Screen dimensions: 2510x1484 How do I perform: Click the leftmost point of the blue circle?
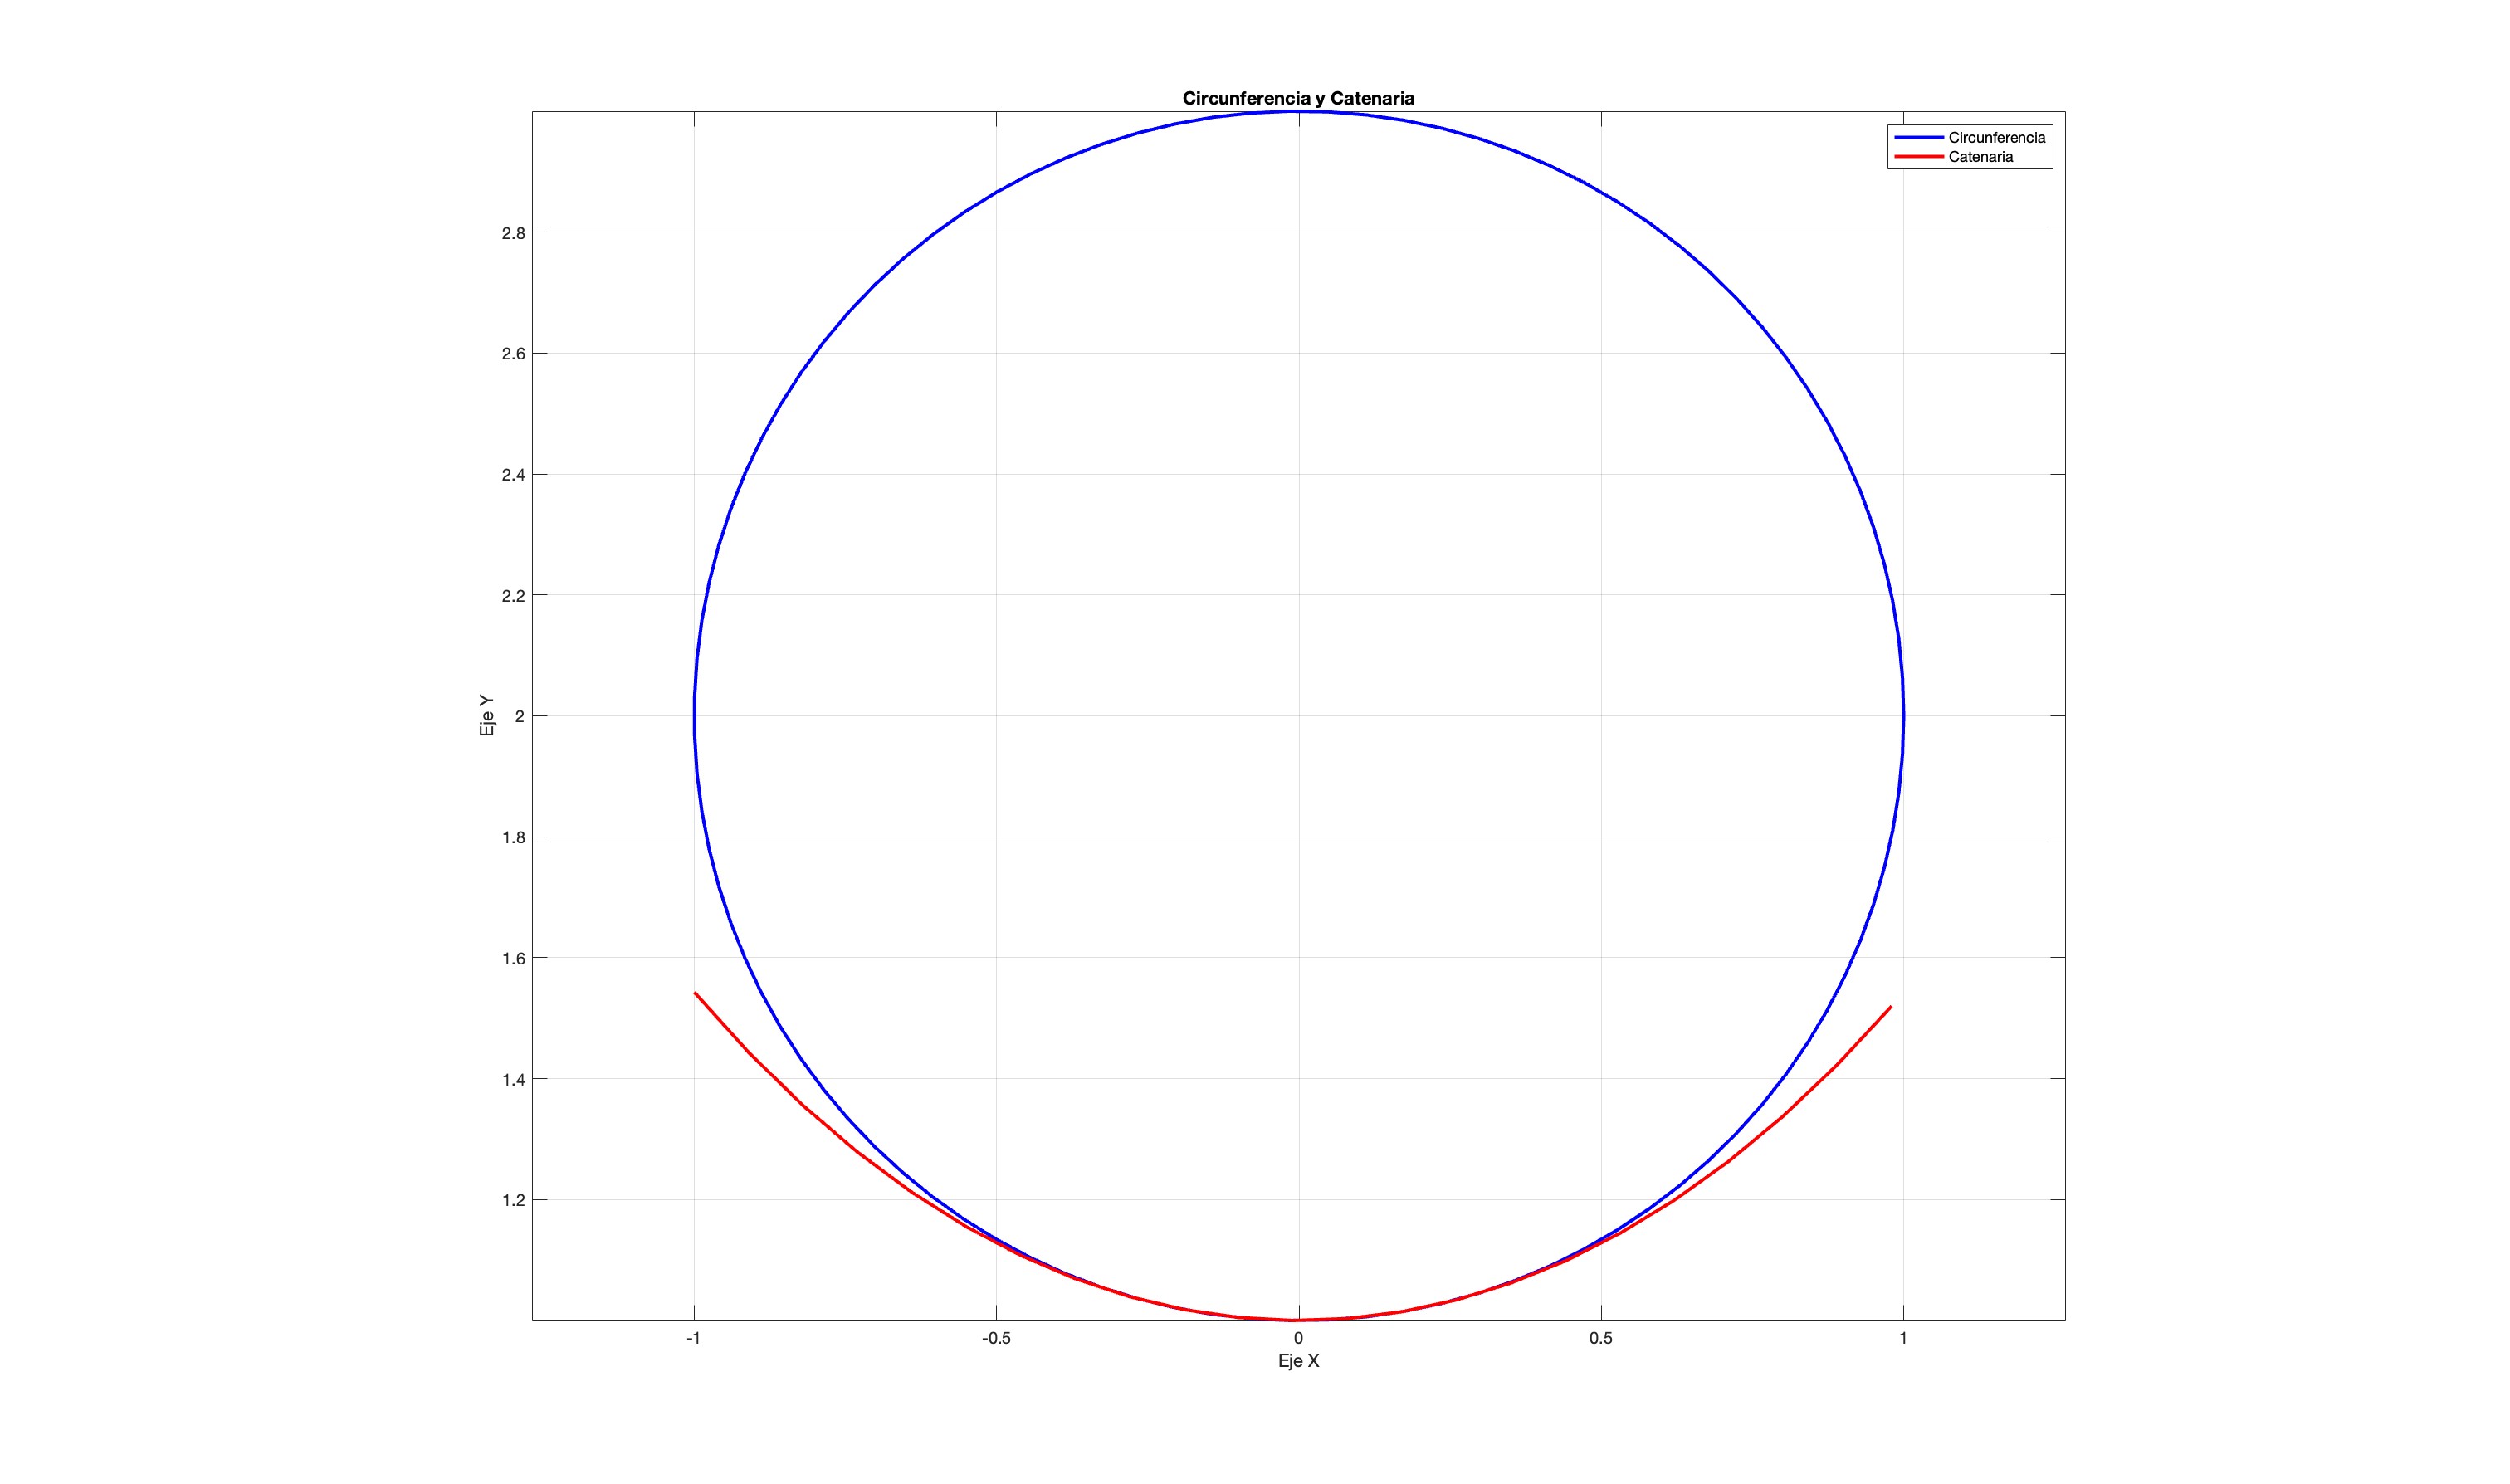coord(694,716)
